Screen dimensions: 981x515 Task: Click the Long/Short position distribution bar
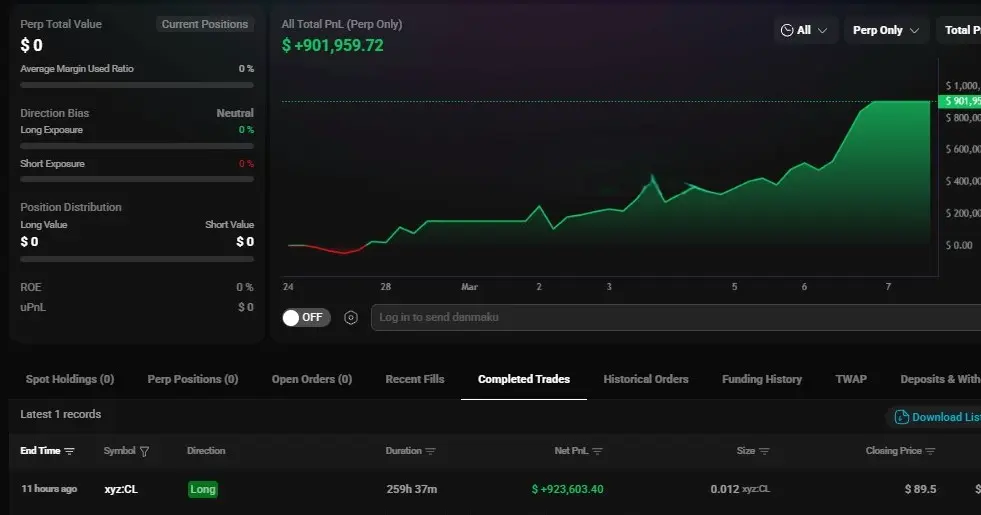(x=137, y=259)
